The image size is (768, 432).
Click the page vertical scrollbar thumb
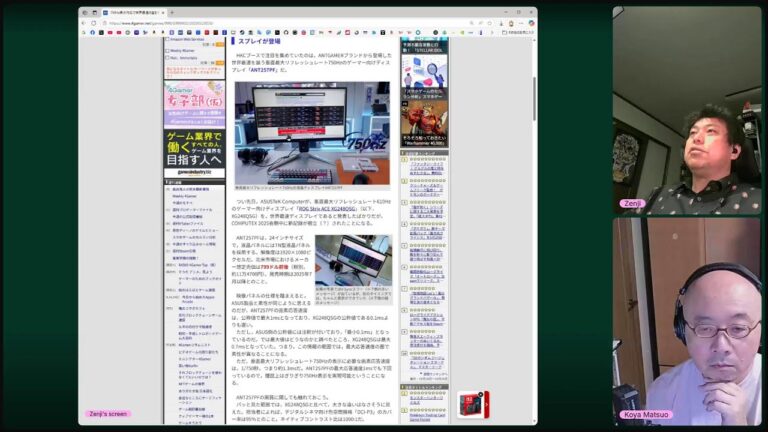pos(533,98)
